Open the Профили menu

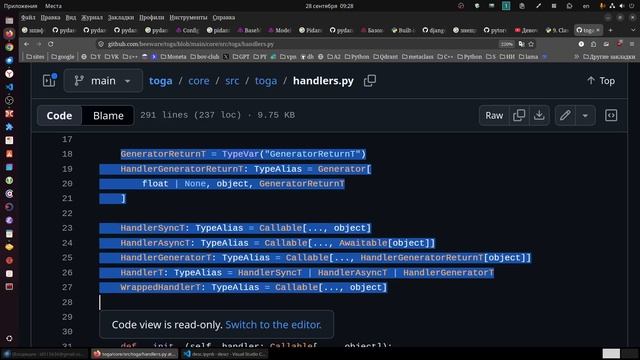coord(151,18)
